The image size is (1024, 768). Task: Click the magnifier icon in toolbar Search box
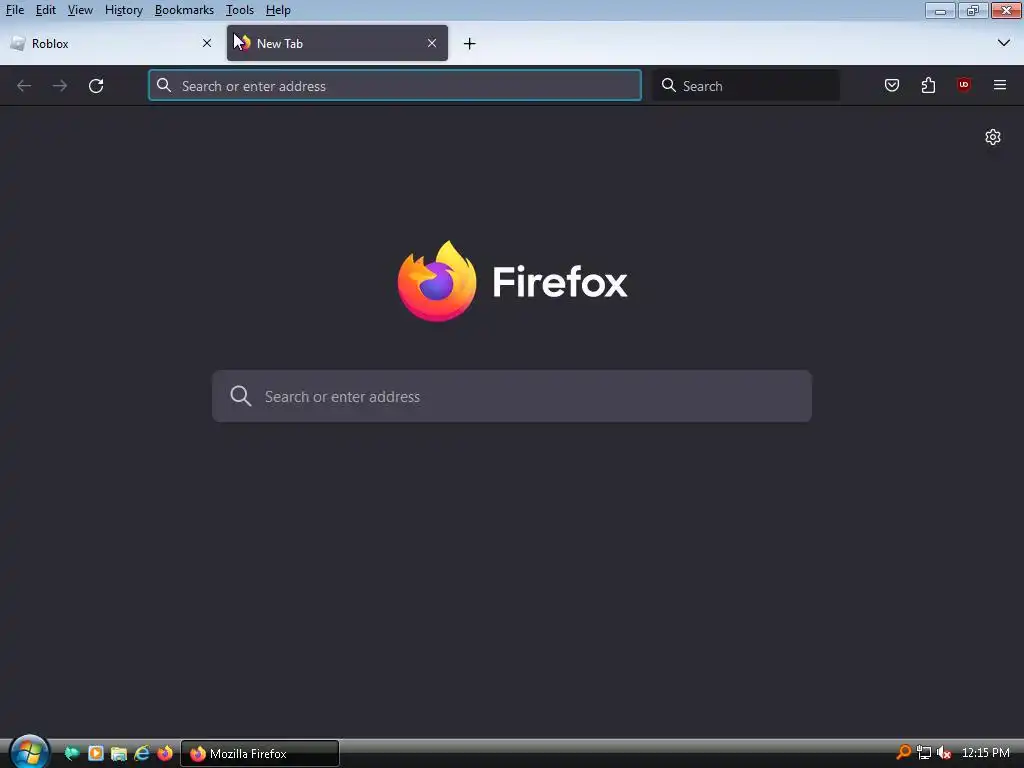668,85
